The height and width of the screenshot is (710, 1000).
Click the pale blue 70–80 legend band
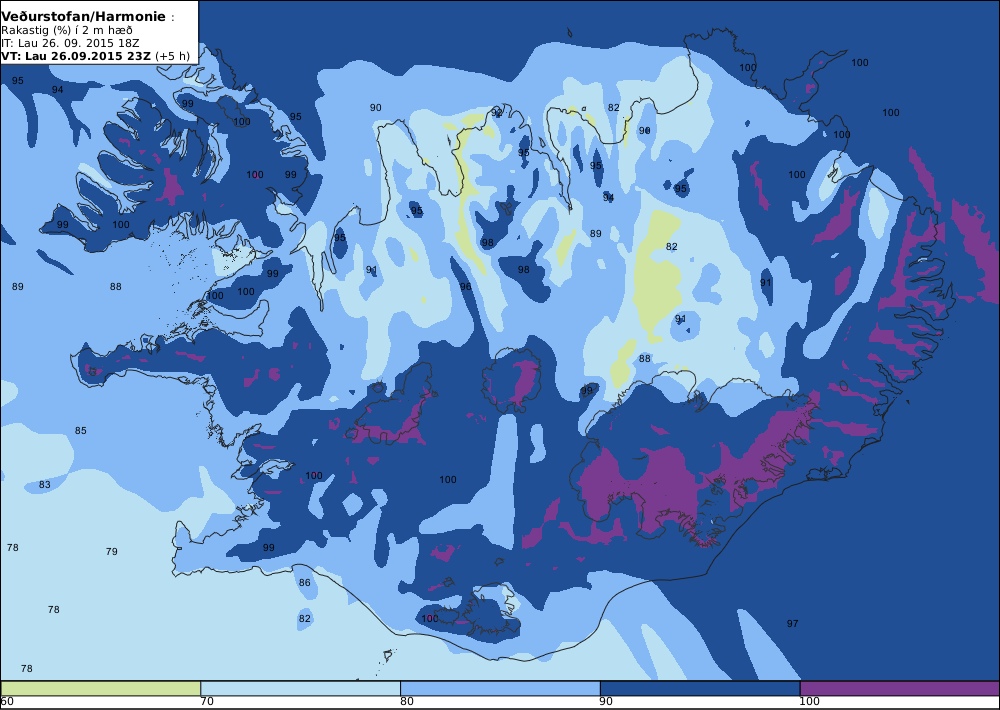tap(300, 688)
